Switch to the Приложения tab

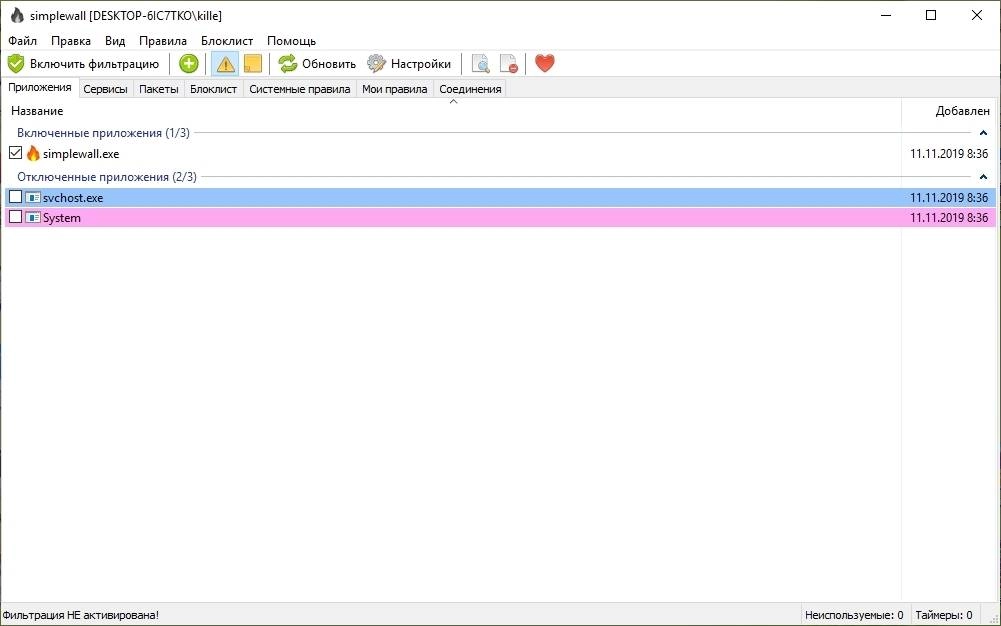40,87
